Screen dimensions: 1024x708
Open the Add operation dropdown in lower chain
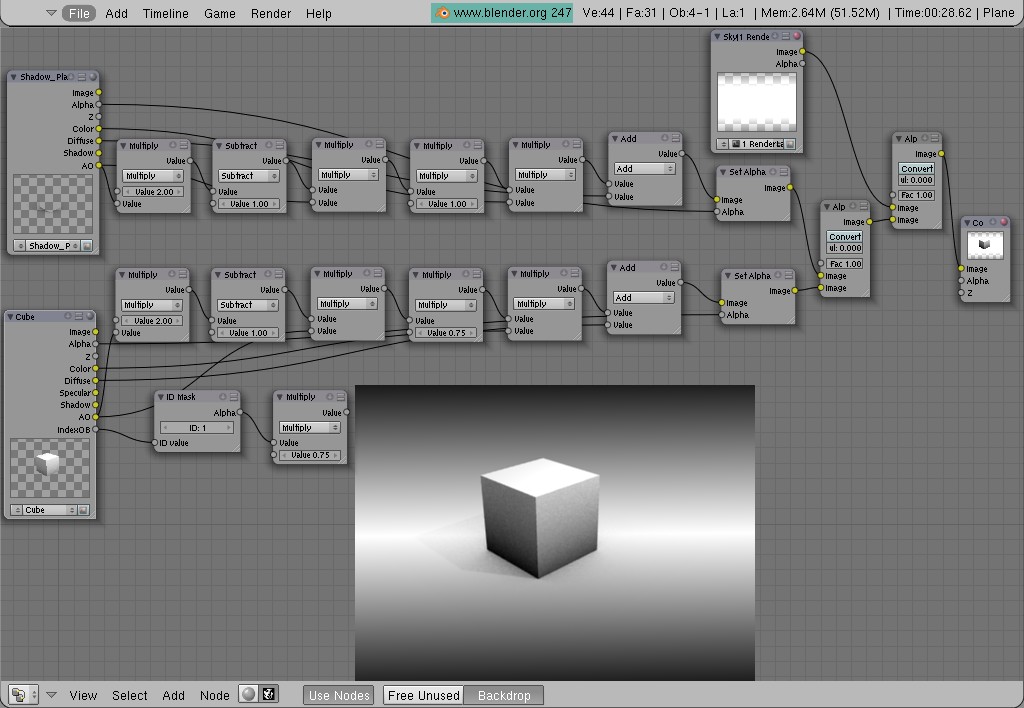coord(643,298)
